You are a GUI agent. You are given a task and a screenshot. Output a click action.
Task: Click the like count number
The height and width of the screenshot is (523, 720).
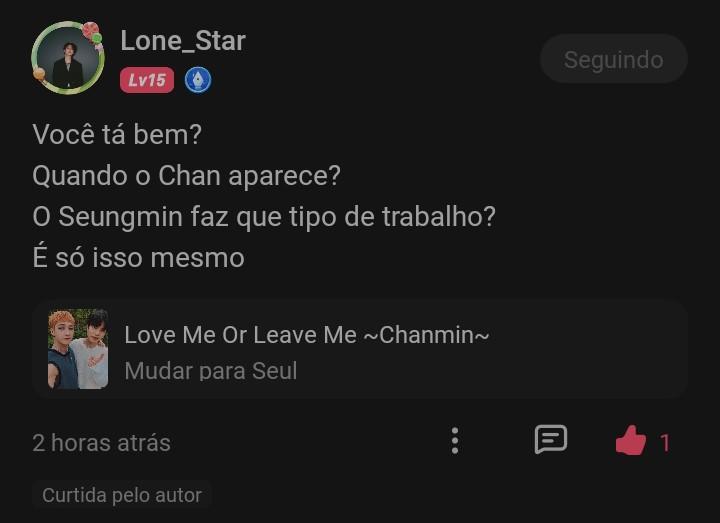tap(665, 442)
